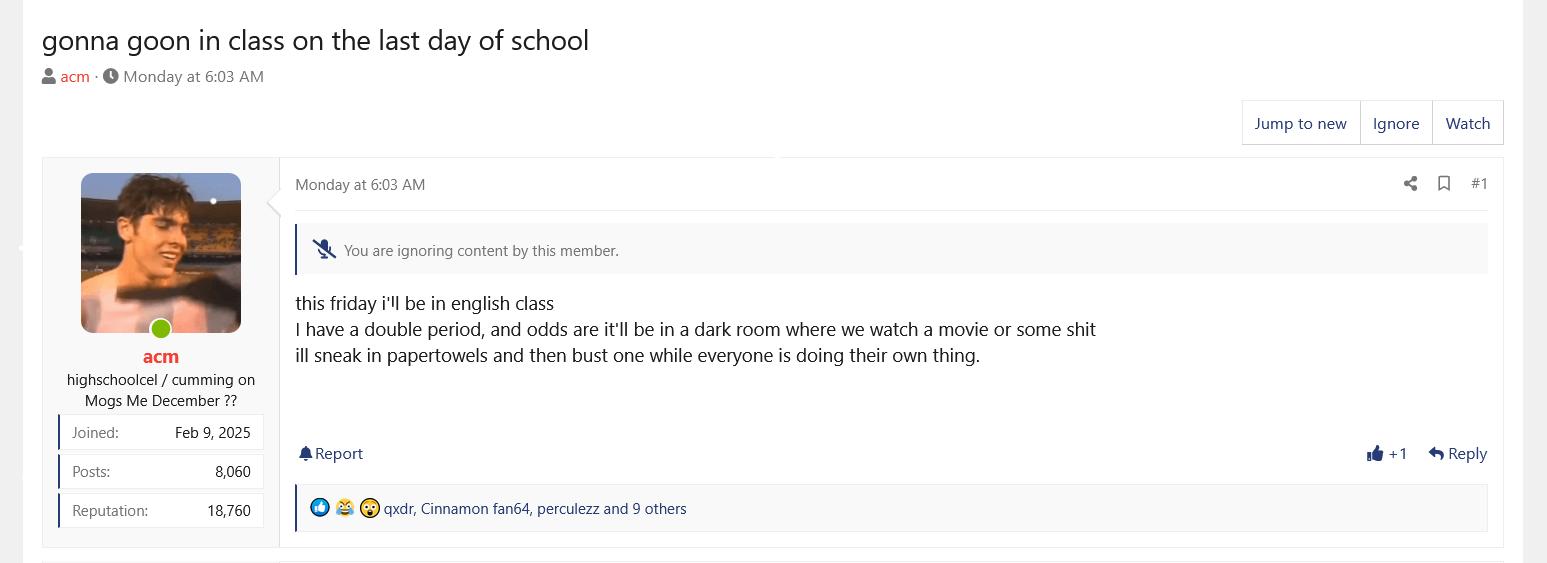Click the qxdr user link in reactions
Screen dimensions: 1547x563
click(398, 509)
